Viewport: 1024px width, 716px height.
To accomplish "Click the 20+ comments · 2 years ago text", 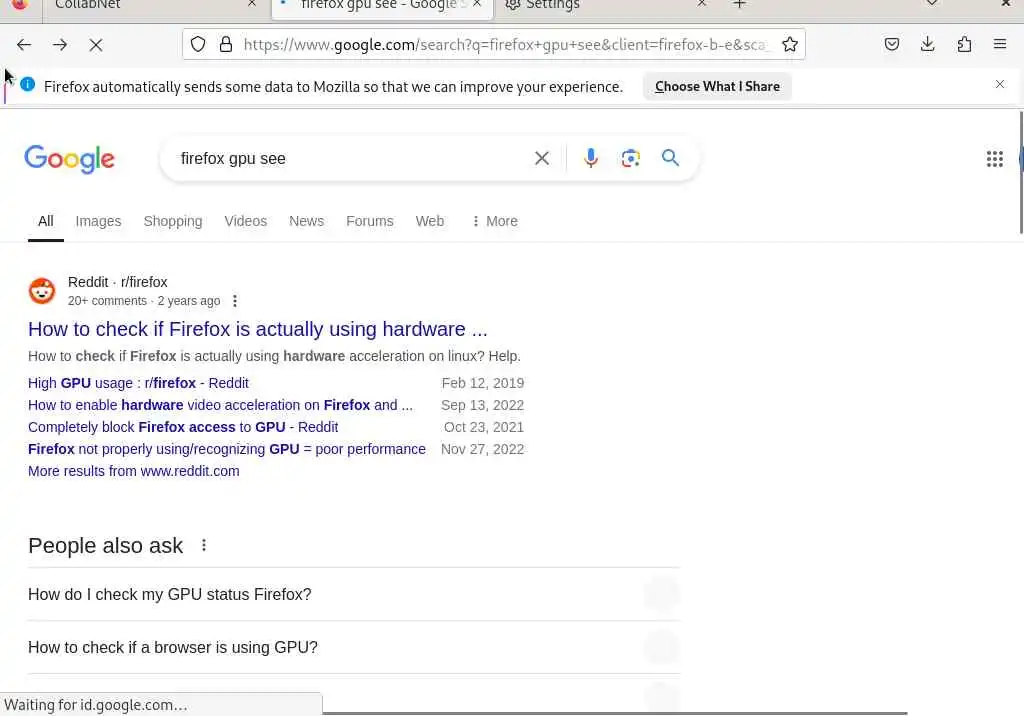I will coord(144,301).
